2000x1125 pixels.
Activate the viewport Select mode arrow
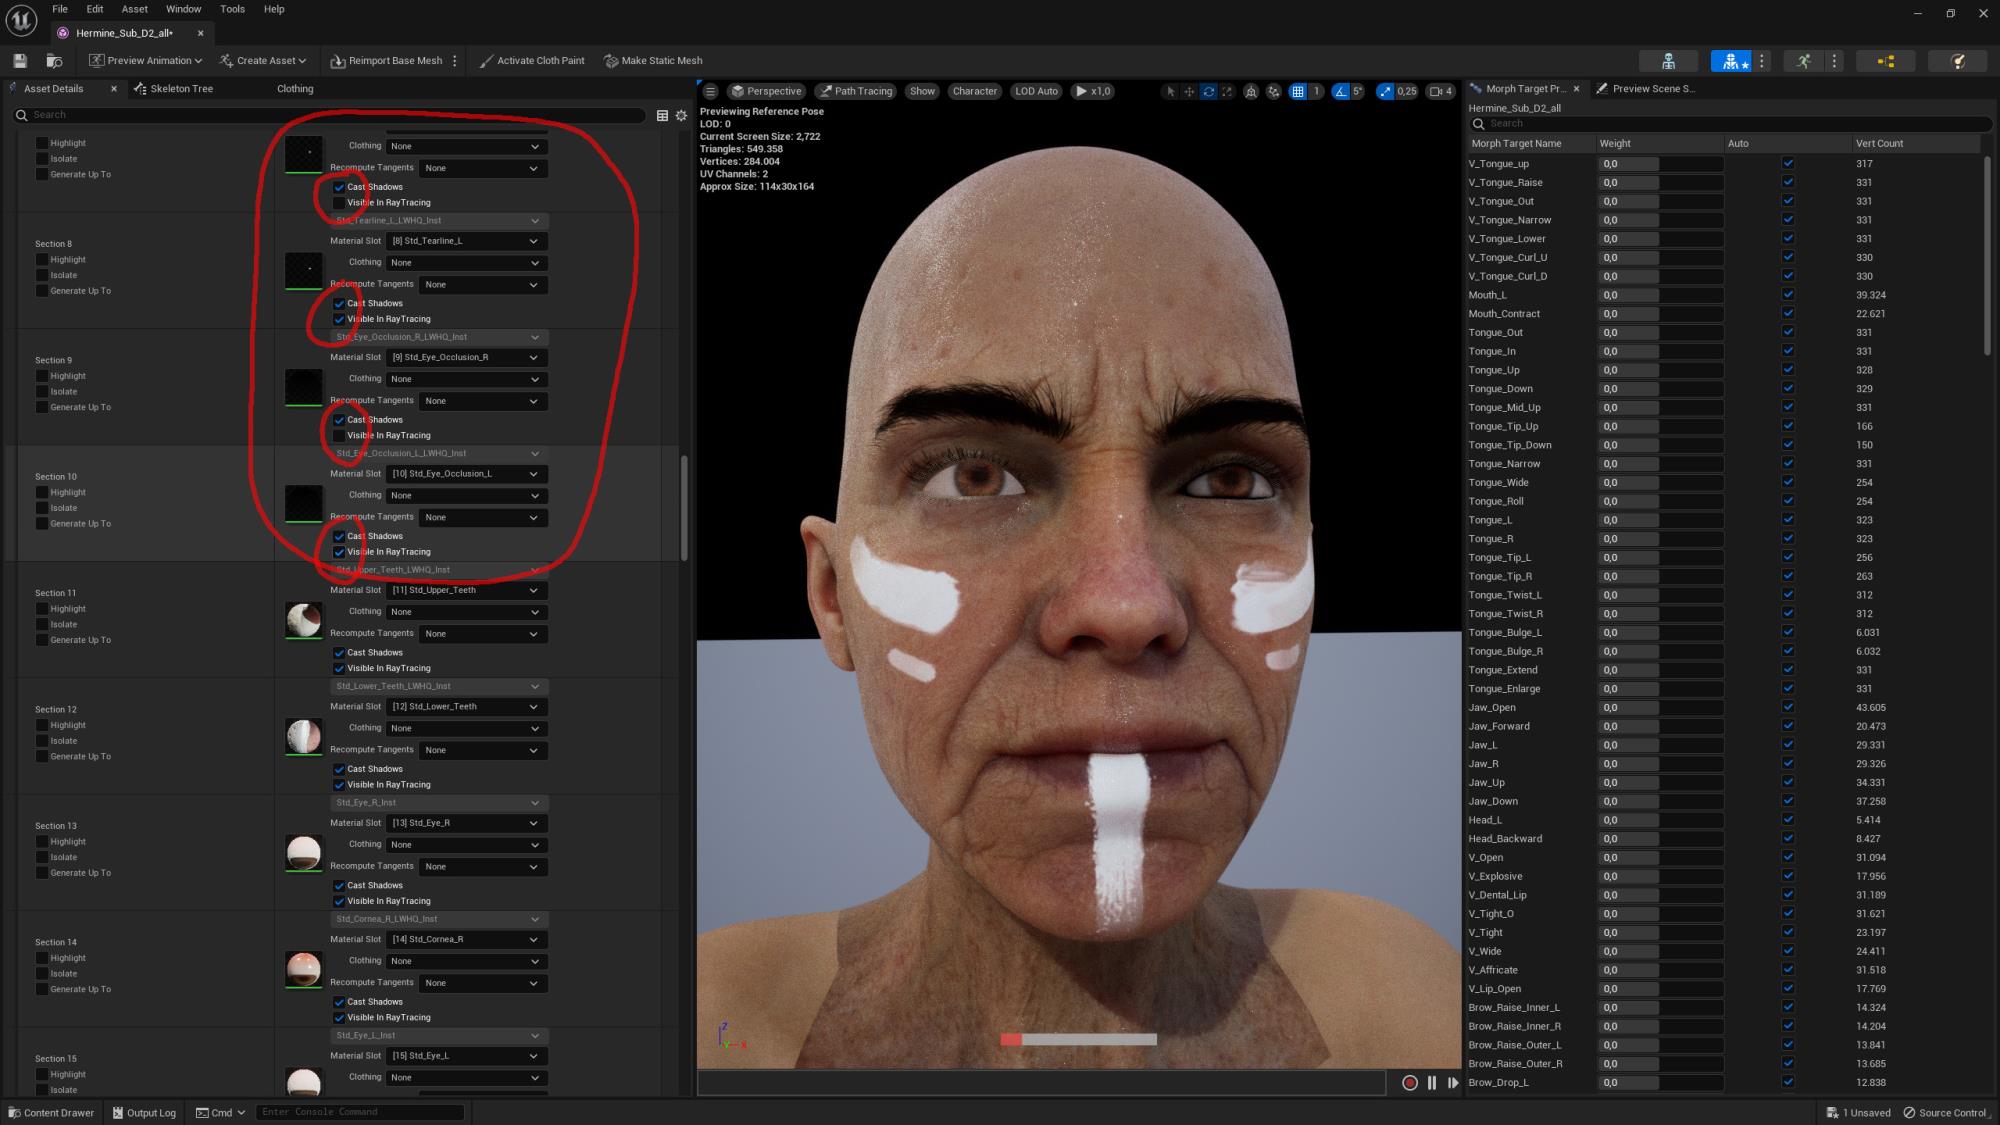pyautogui.click(x=1170, y=91)
